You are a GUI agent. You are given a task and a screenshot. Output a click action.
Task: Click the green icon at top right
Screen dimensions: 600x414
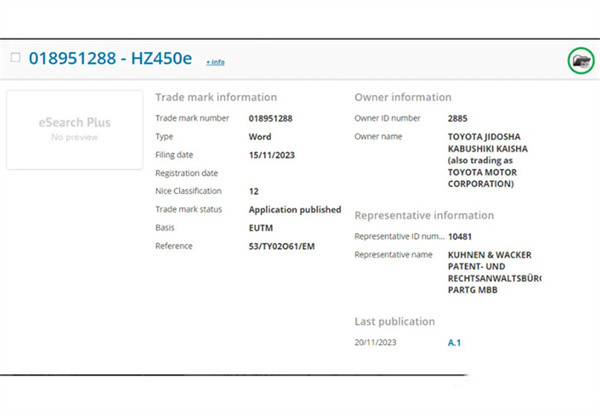click(x=580, y=60)
